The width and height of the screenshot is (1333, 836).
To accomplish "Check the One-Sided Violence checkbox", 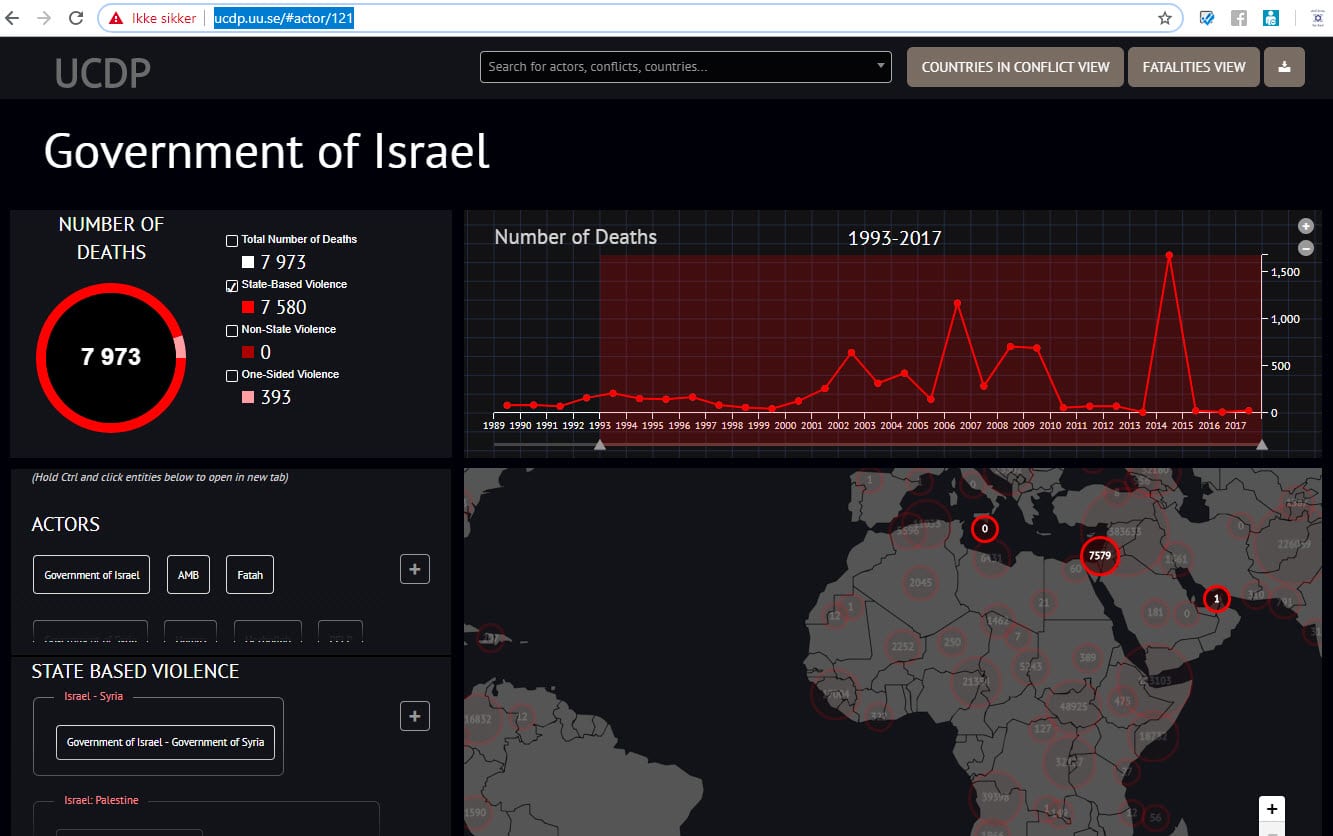I will point(232,375).
